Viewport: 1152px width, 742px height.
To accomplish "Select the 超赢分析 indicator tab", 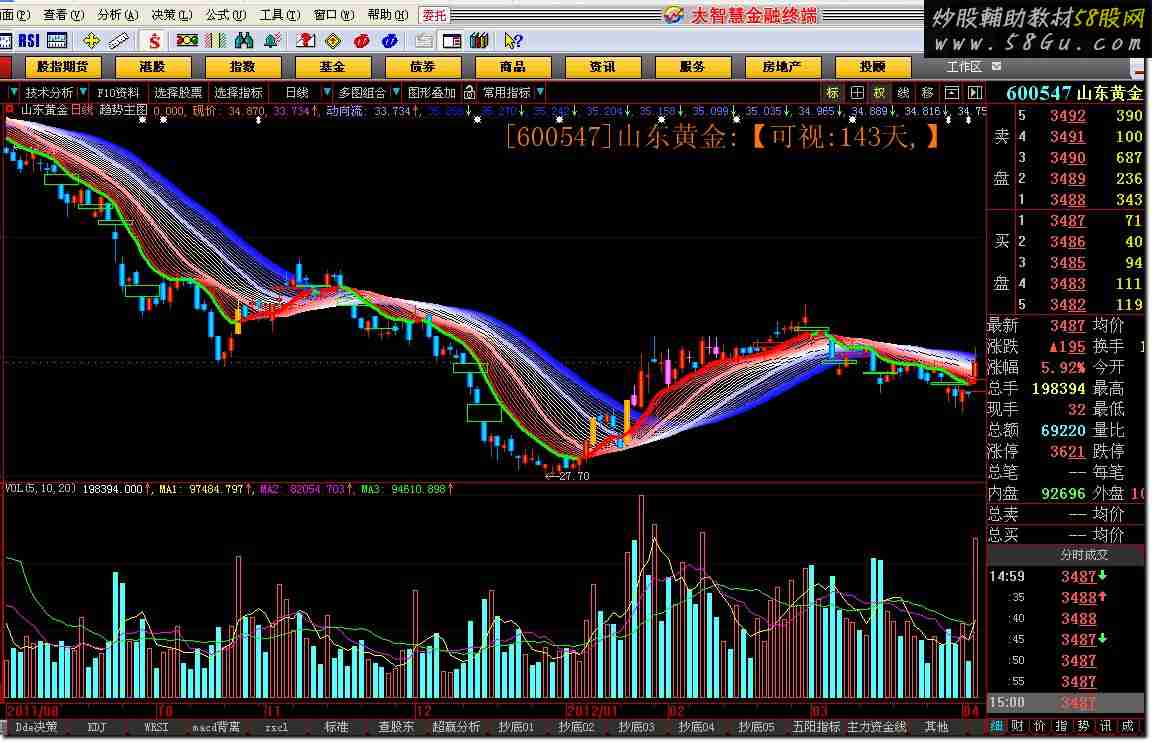I will [456, 727].
